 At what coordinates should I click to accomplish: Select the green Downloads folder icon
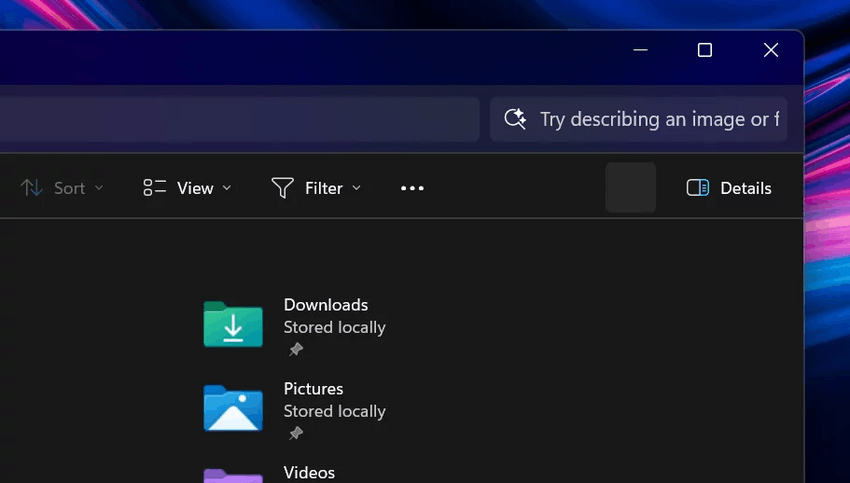coord(233,324)
